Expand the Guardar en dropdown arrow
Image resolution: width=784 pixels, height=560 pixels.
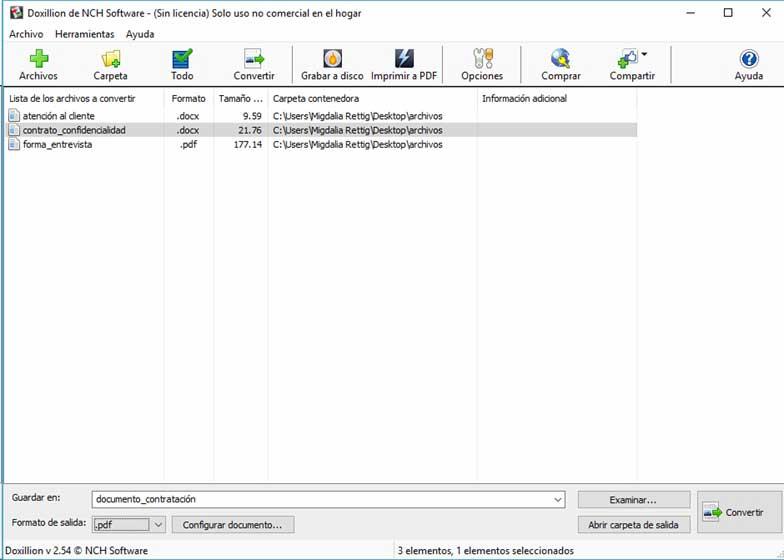point(558,500)
